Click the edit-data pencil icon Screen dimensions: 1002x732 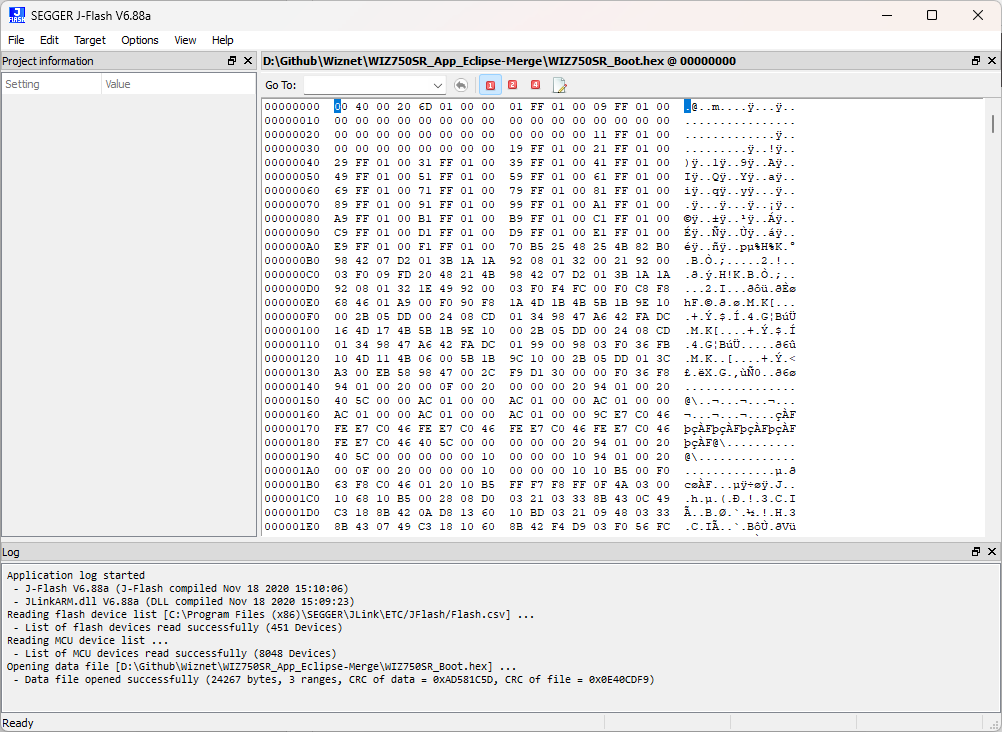[x=560, y=85]
